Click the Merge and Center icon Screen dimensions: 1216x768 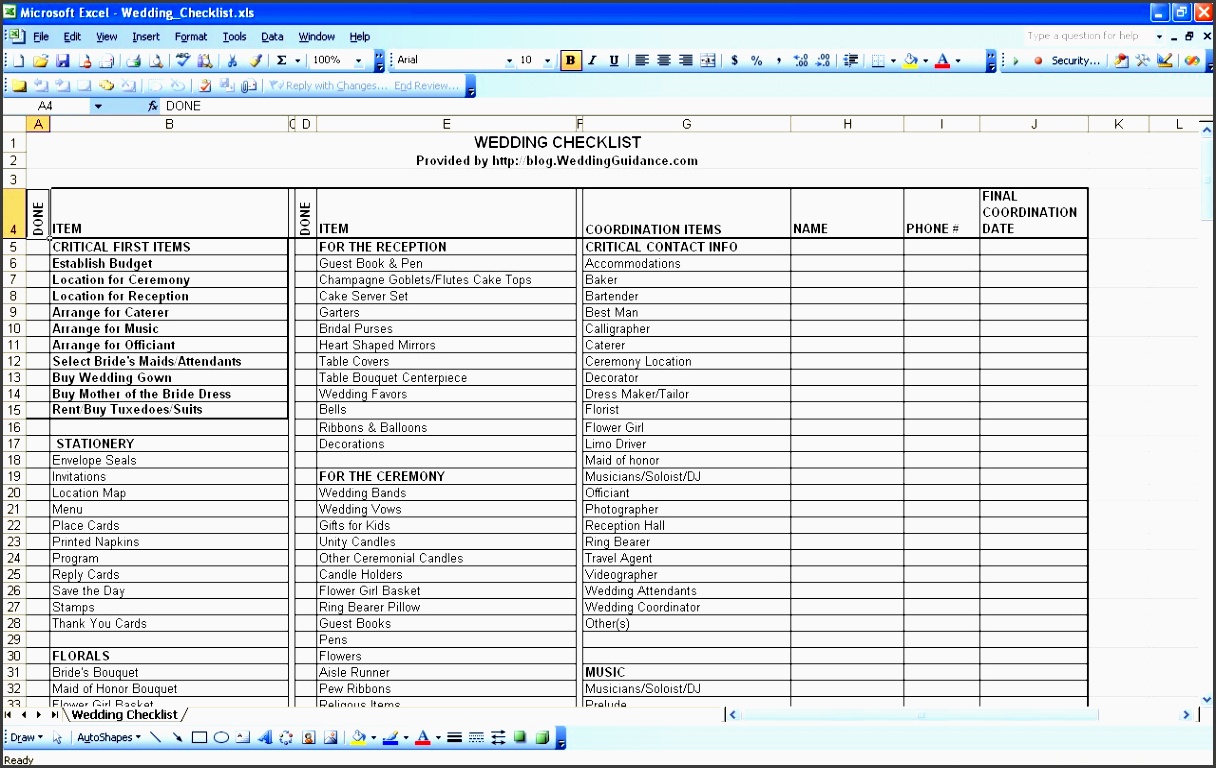(708, 61)
